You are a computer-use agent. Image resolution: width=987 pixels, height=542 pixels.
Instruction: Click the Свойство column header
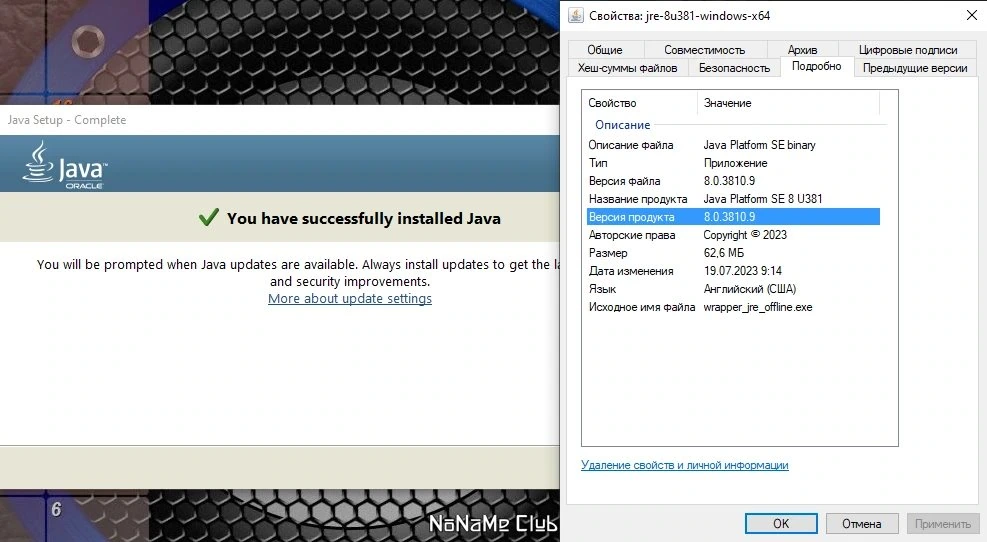(640, 103)
